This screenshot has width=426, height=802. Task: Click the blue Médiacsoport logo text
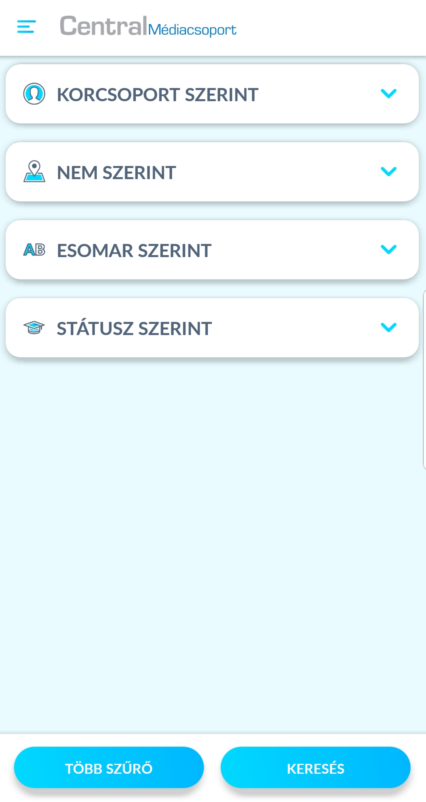coord(192,30)
